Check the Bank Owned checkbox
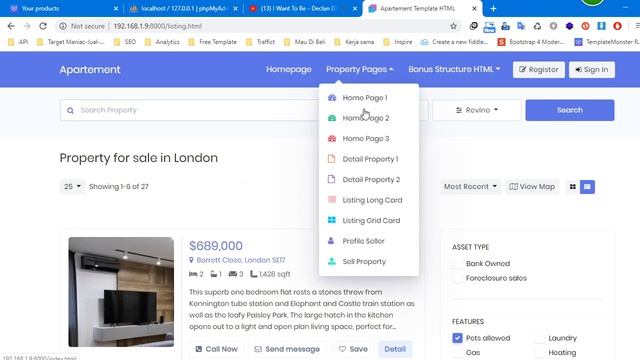Viewport: 640px width, 360px height. (x=457, y=263)
